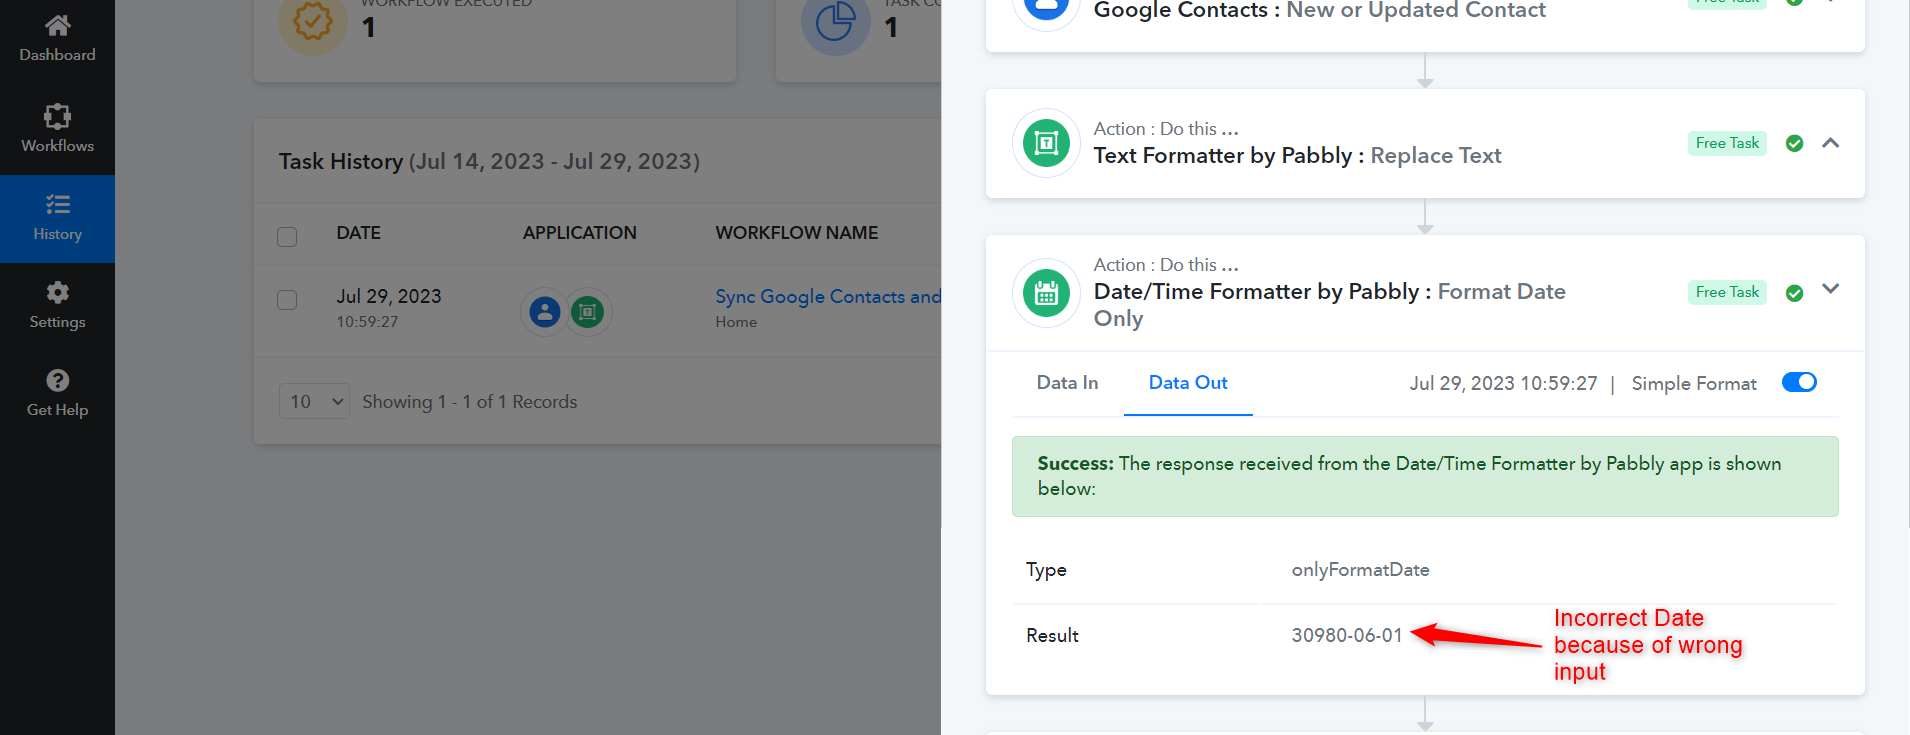Screen dimensions: 1910x735
Task: Open Settings gear in sidebar
Action: click(x=57, y=292)
